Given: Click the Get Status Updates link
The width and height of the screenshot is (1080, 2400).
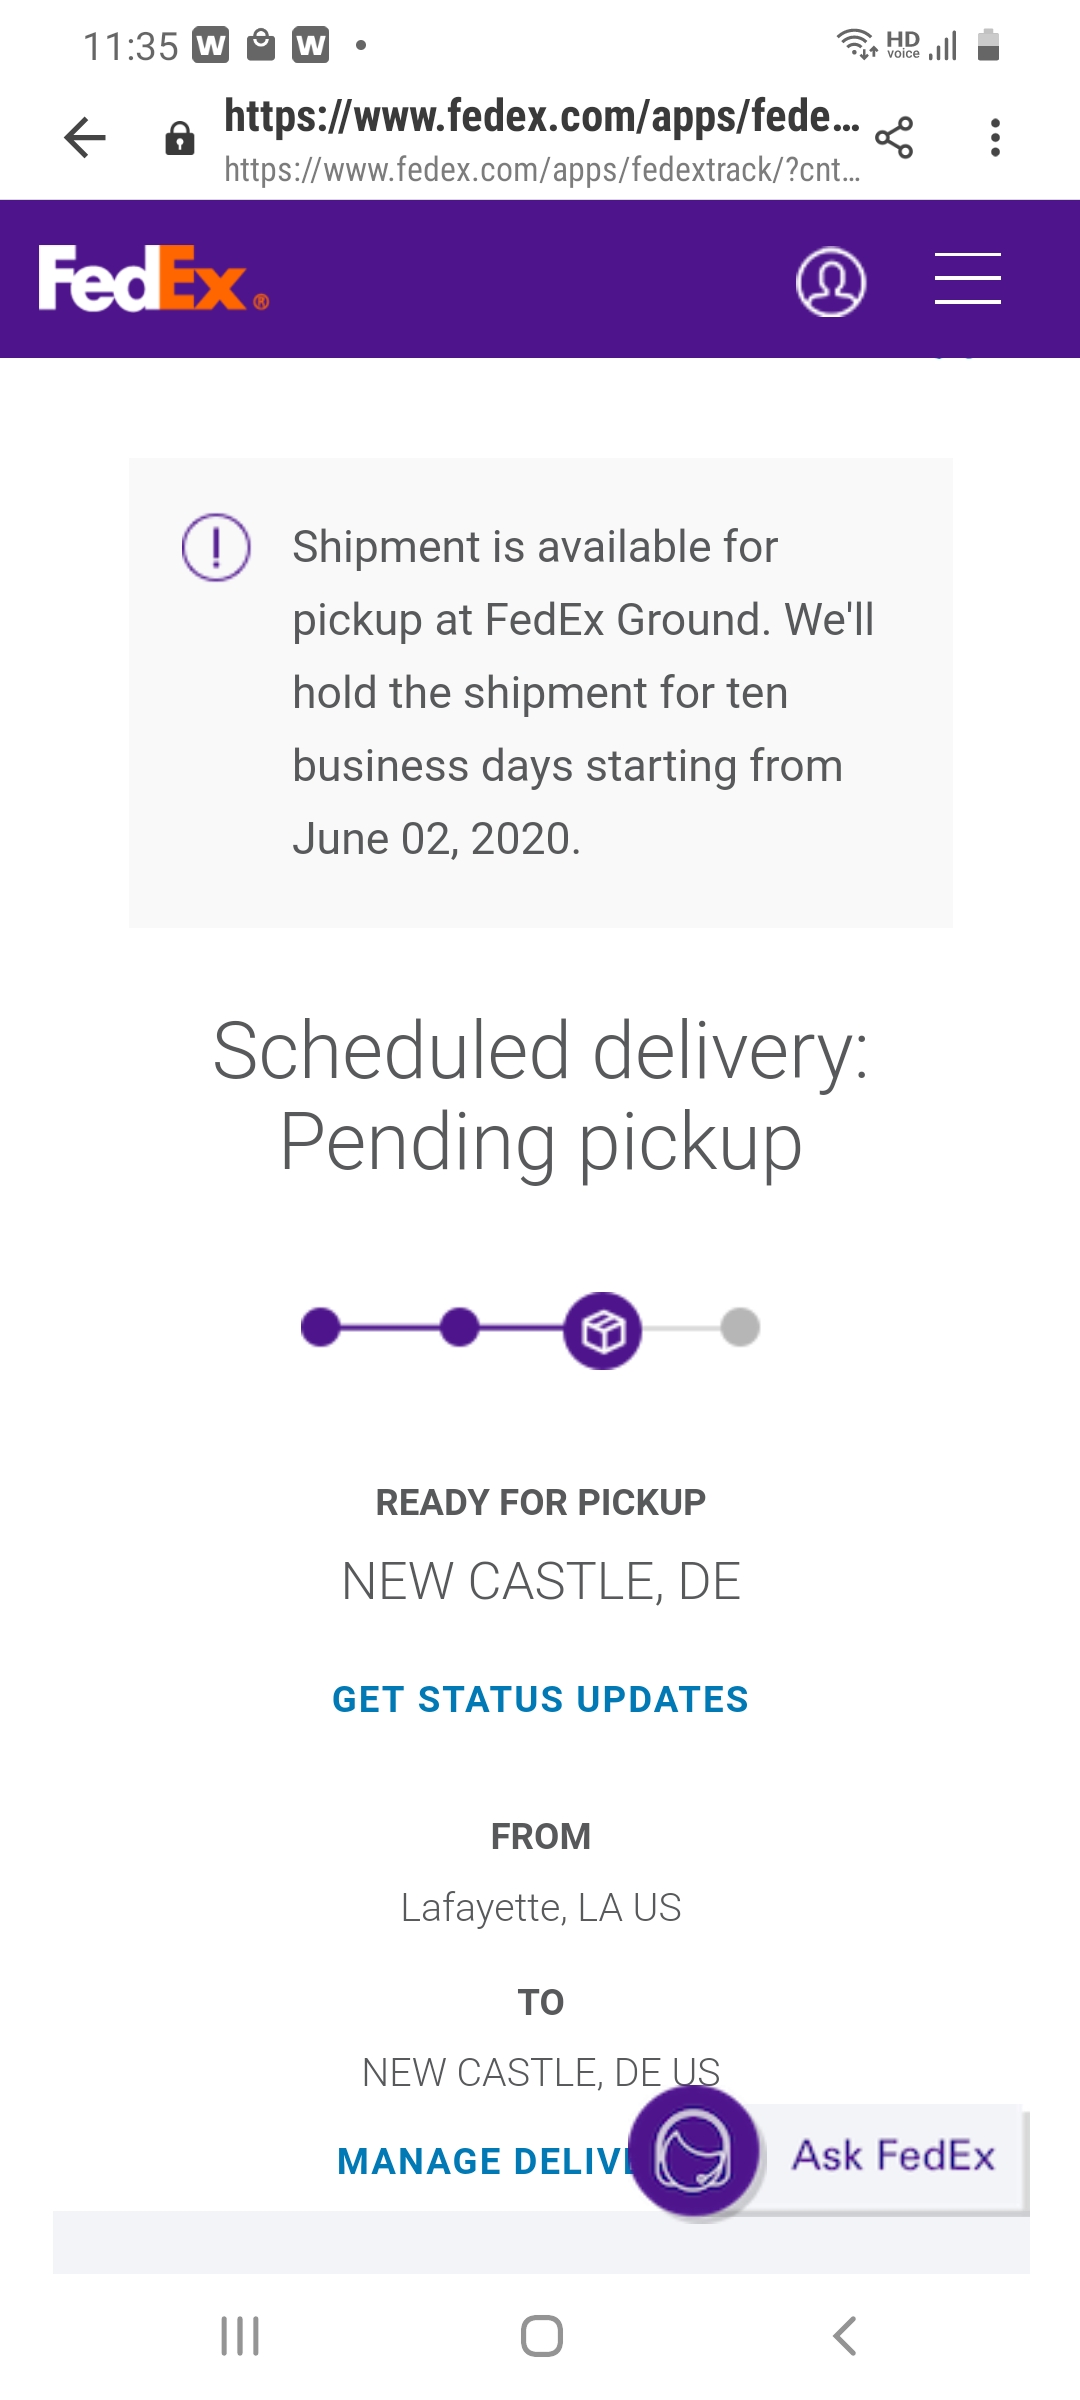Looking at the screenshot, I should pyautogui.click(x=540, y=1699).
